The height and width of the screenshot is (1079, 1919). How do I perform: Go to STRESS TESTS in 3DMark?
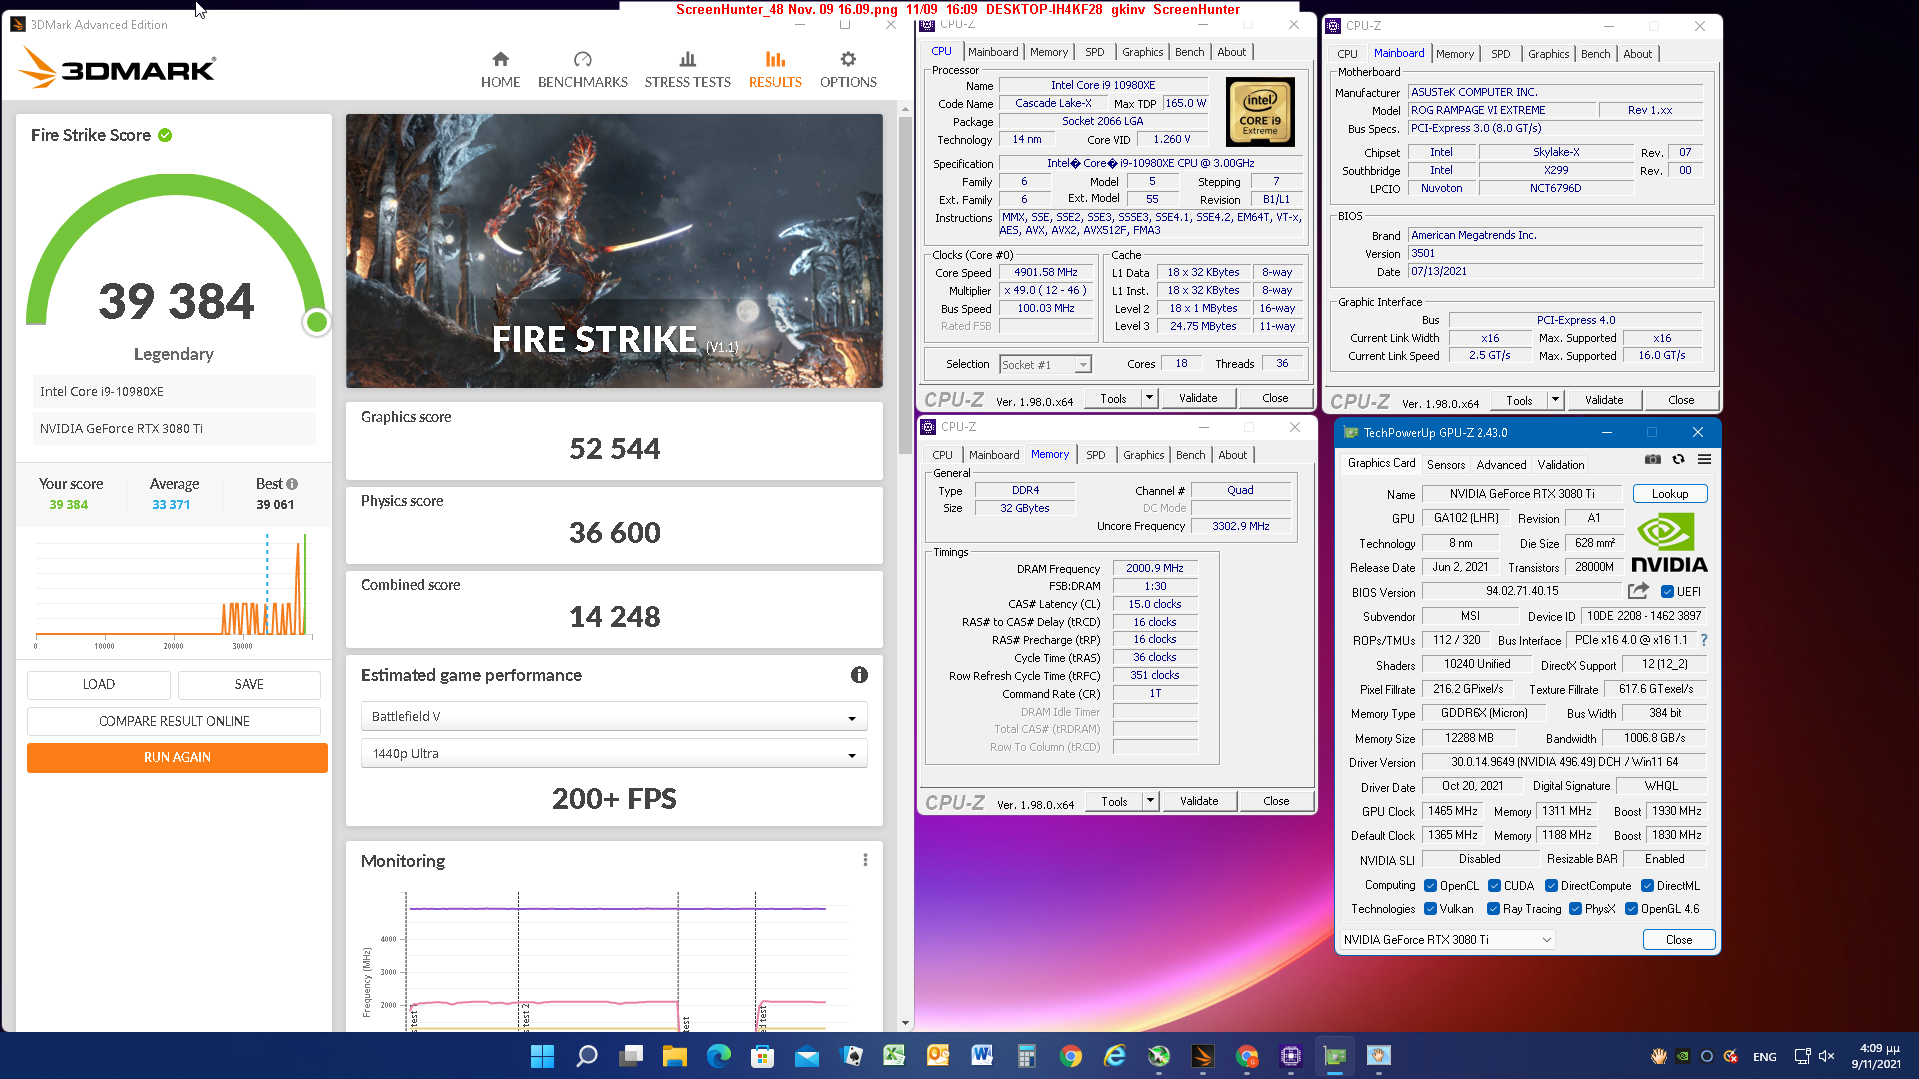[x=687, y=70]
